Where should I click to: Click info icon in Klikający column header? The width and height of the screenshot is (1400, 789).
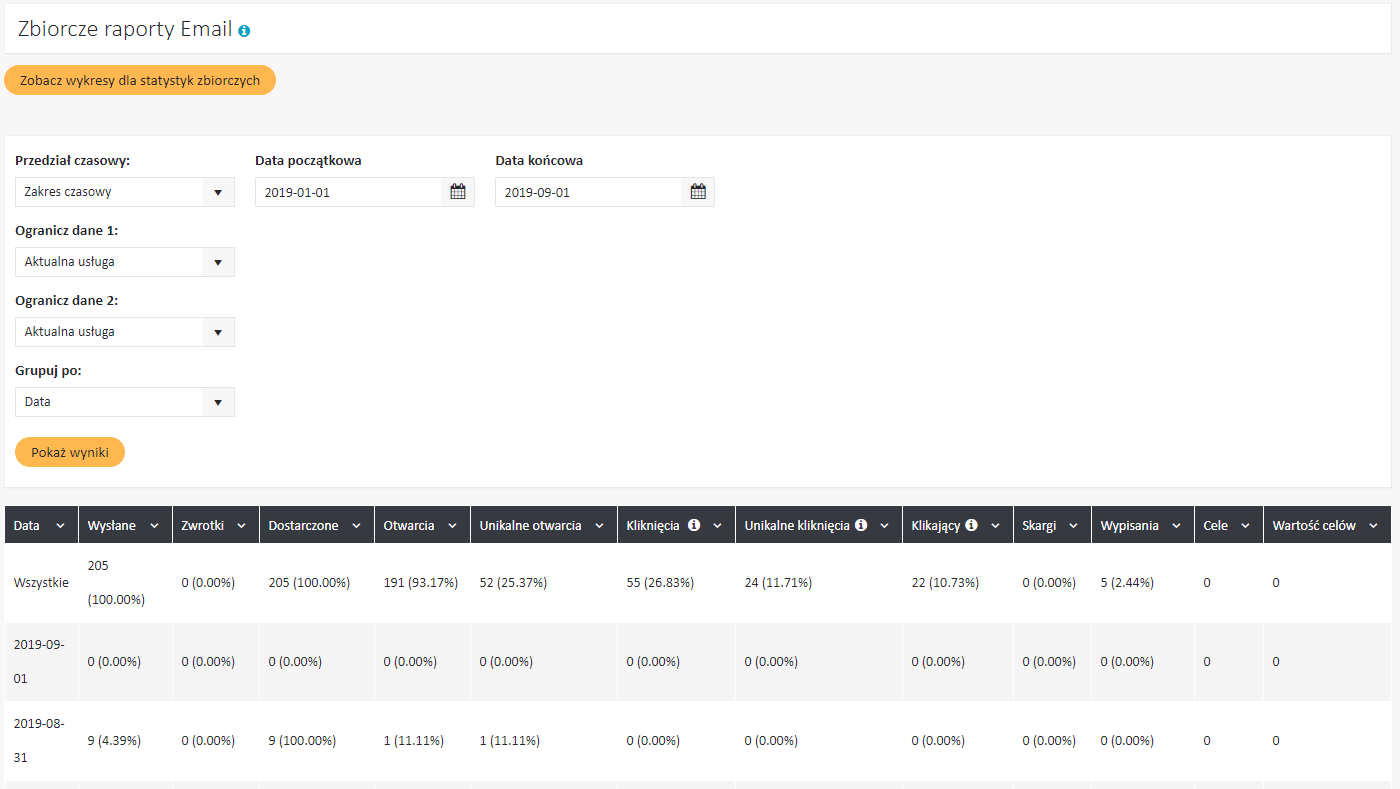tap(970, 525)
